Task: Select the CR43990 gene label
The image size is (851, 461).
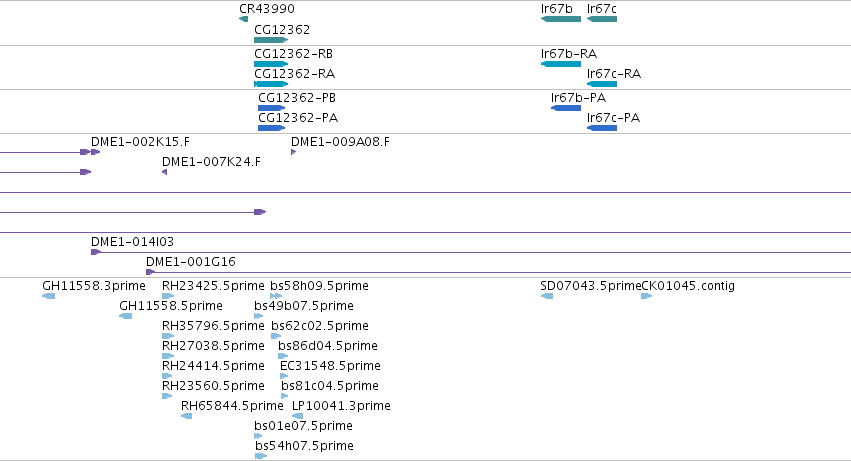Action: pyautogui.click(x=267, y=9)
